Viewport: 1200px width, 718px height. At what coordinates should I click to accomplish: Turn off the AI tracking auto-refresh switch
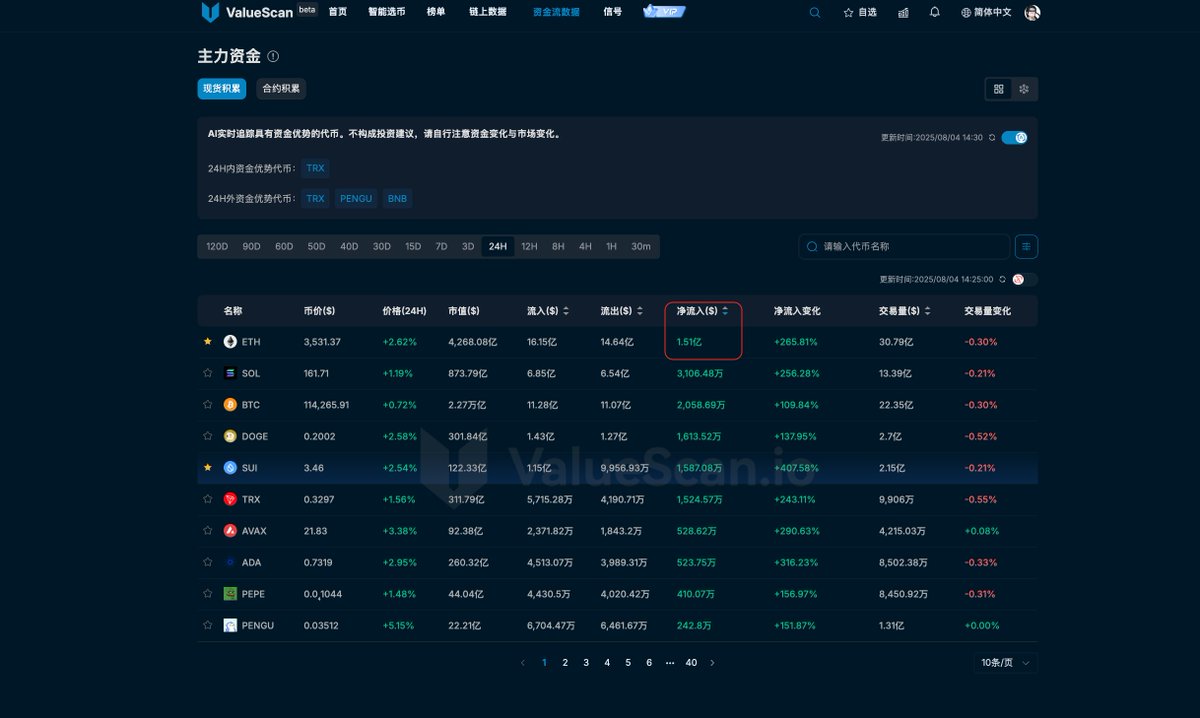point(1014,138)
